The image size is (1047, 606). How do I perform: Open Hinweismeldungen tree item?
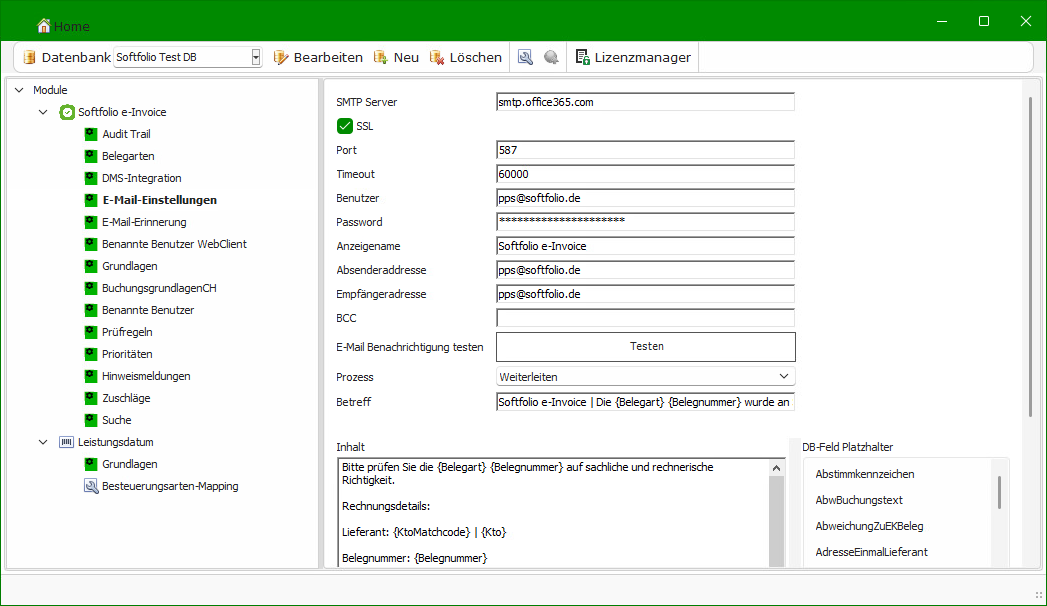click(x=146, y=376)
